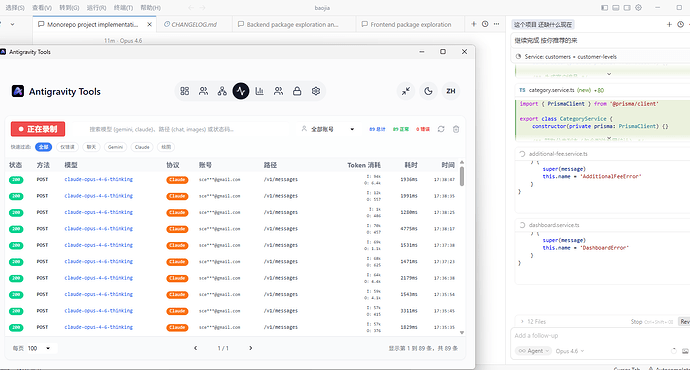The height and width of the screenshot is (370, 690).
Task: Switch to the Backend package exploration tab
Action: pyautogui.click(x=292, y=25)
